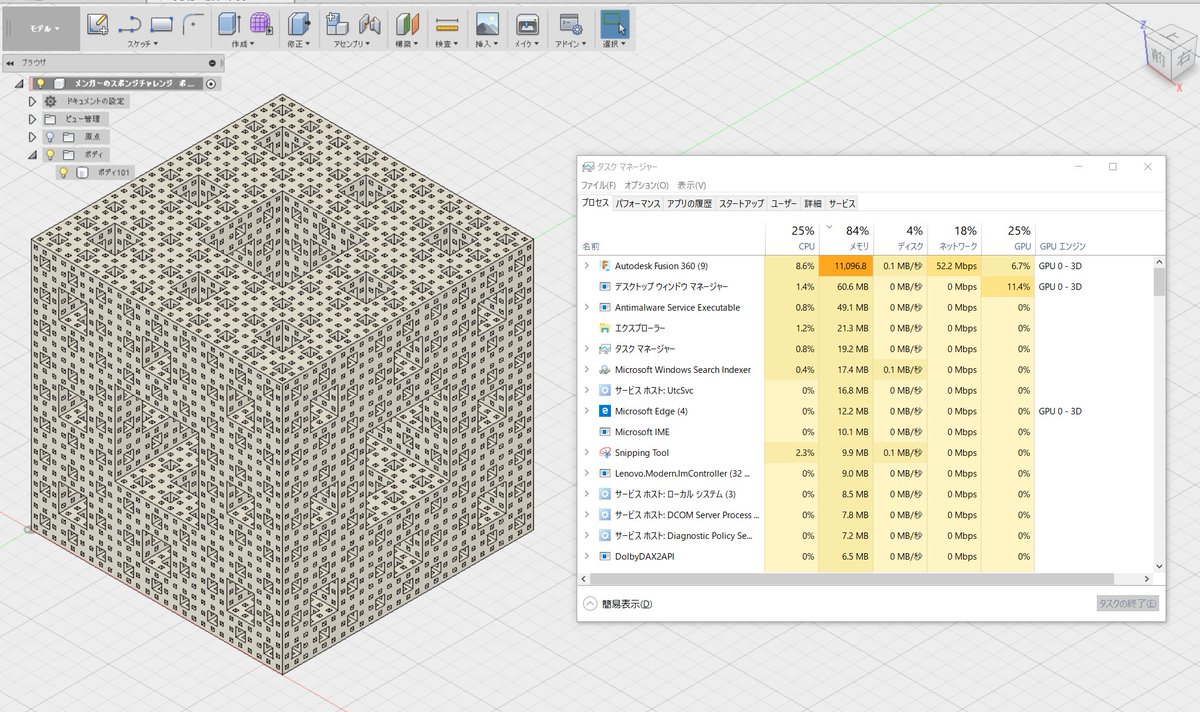1200x712 pixels.
Task: Toggle the Bodies (ボディ) folder lightbulb
Action: [50, 155]
